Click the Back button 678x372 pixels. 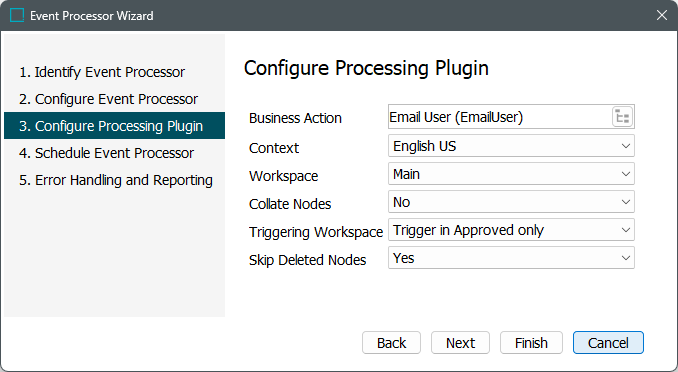click(391, 343)
